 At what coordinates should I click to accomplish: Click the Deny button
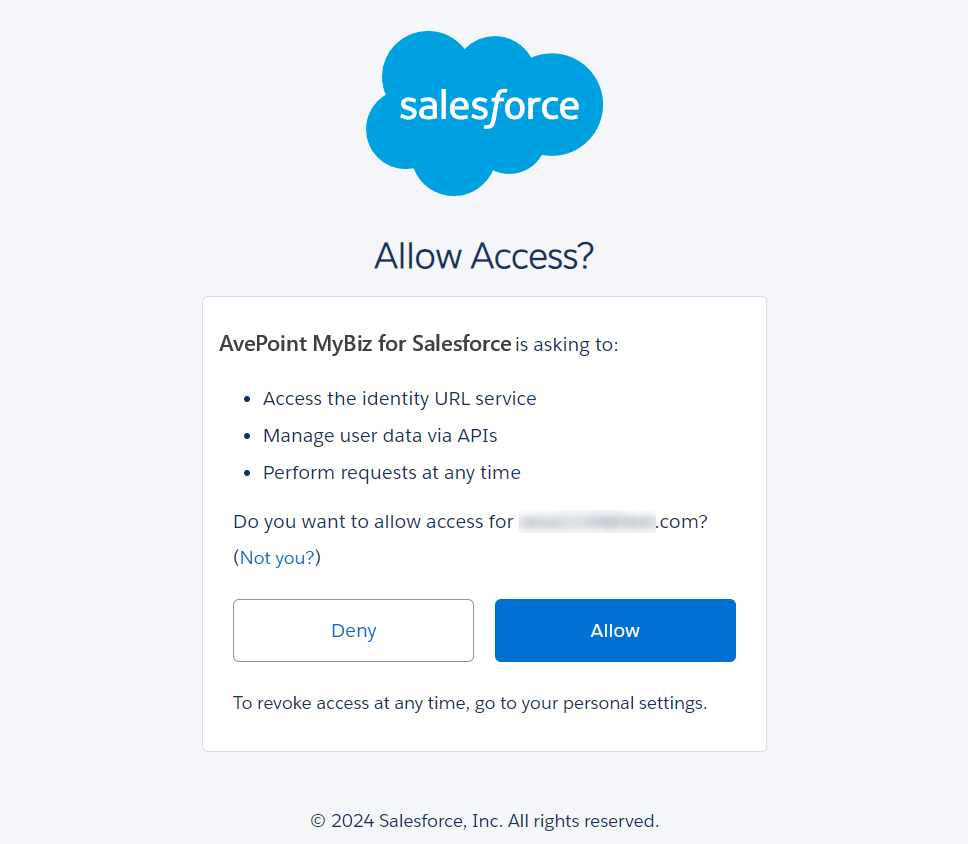click(x=353, y=630)
